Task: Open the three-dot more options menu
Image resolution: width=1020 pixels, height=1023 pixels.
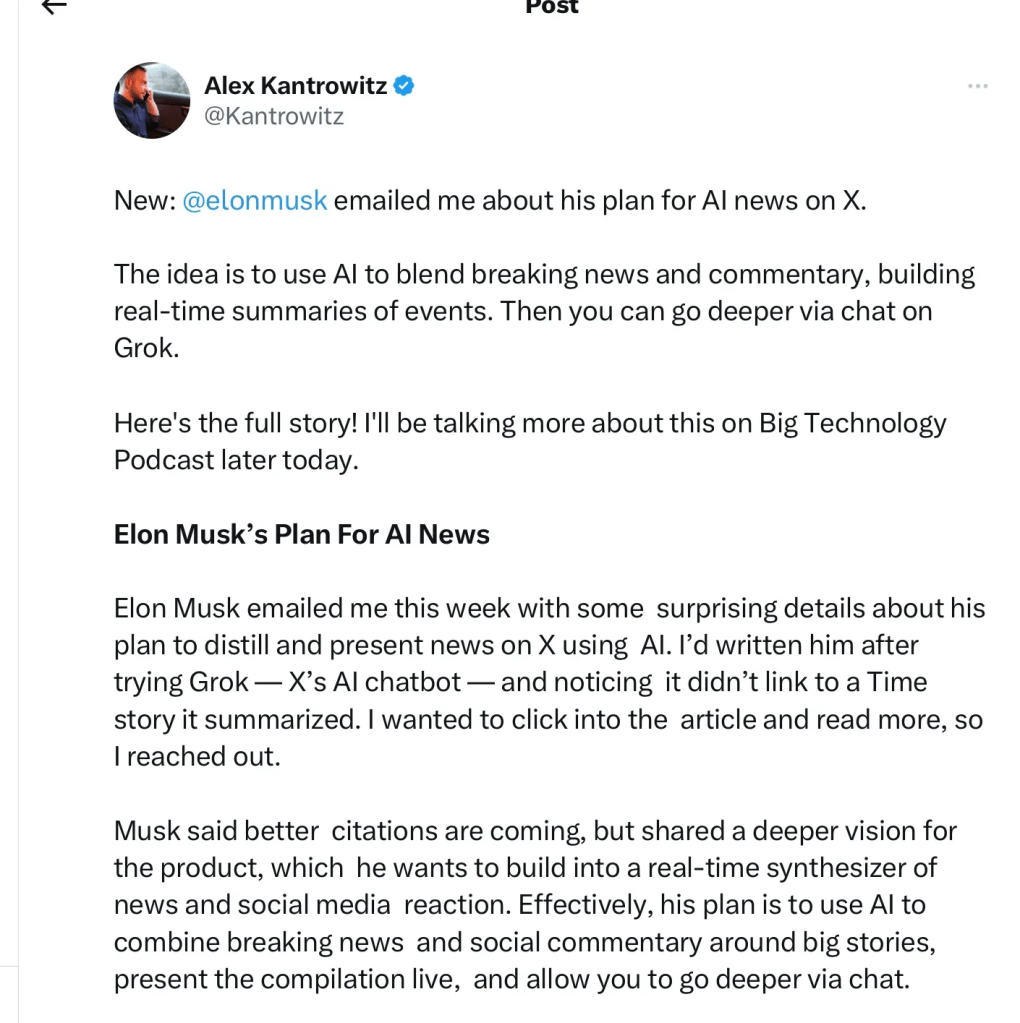Action: click(977, 87)
